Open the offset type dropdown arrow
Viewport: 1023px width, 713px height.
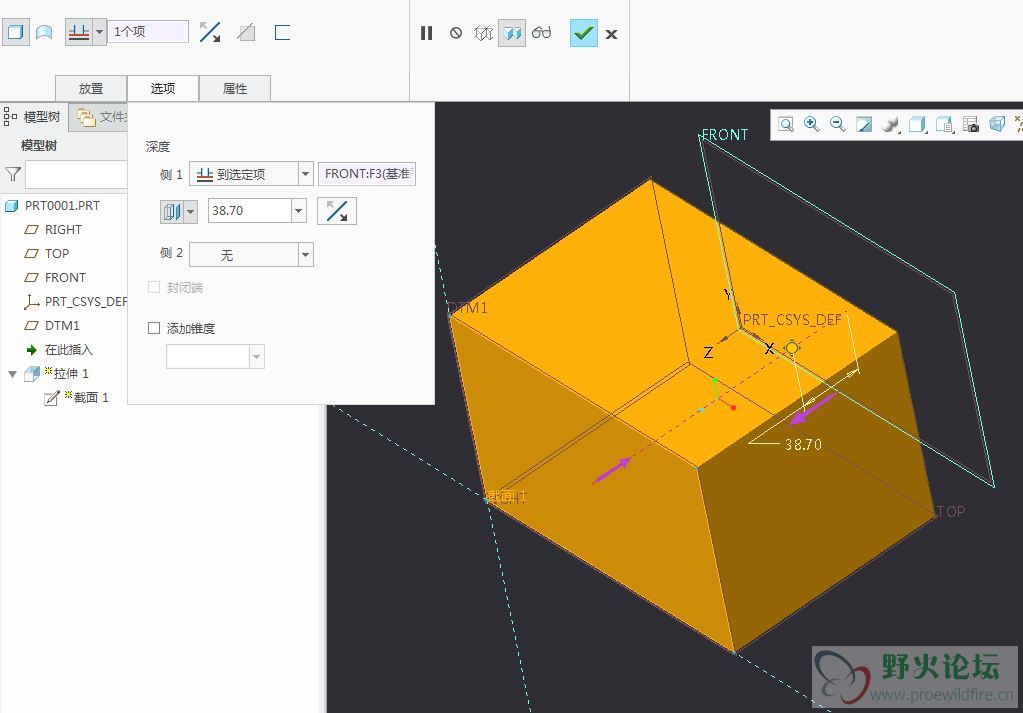tap(191, 211)
